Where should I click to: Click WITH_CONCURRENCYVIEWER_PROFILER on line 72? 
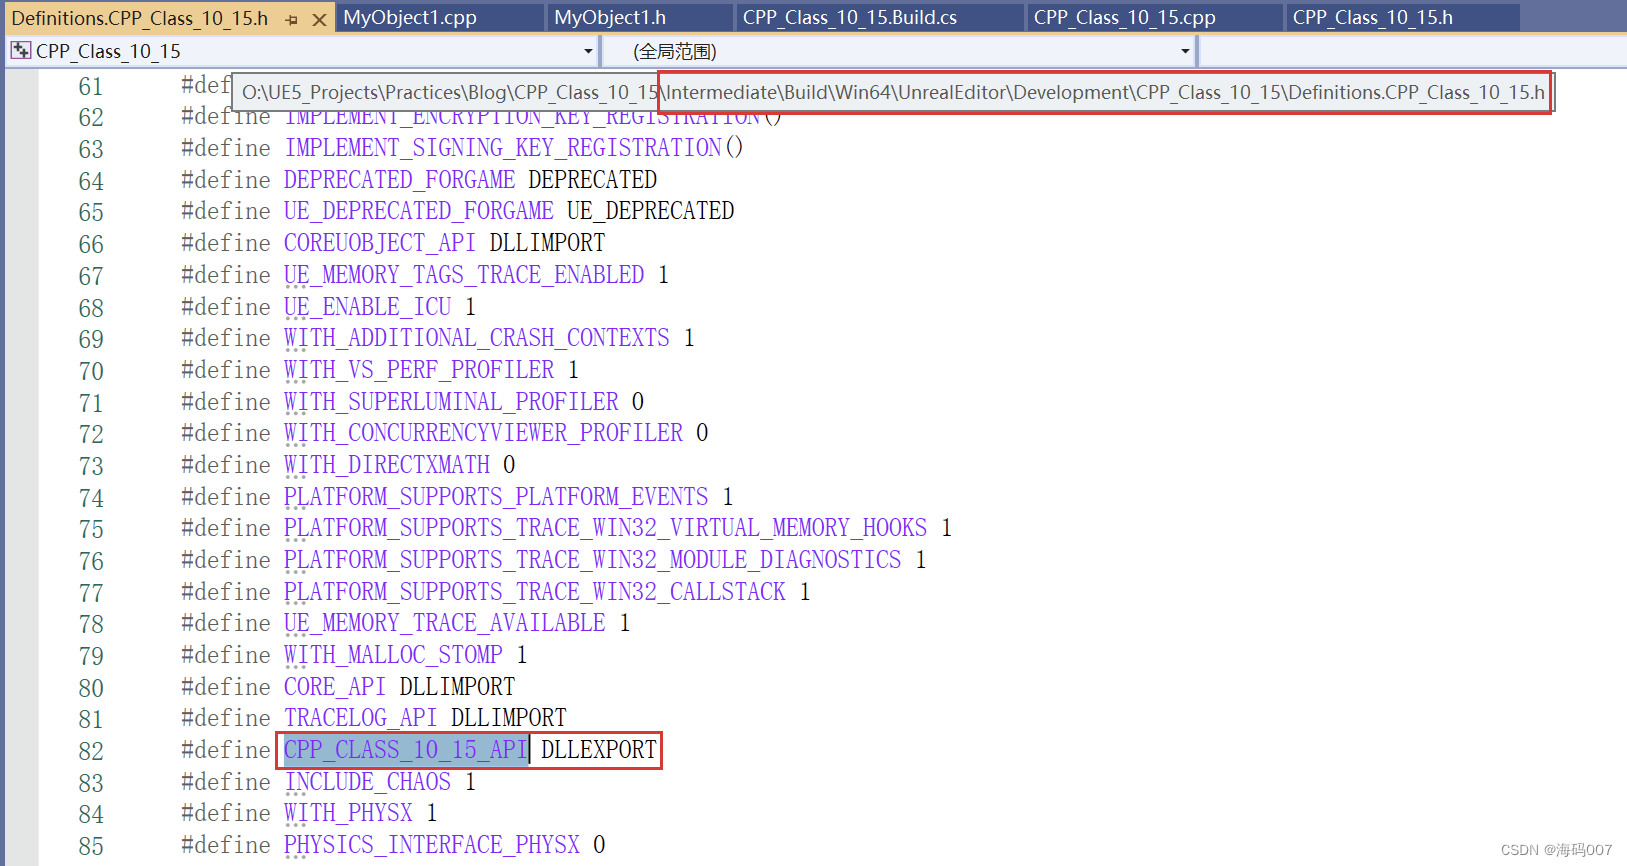[483, 432]
